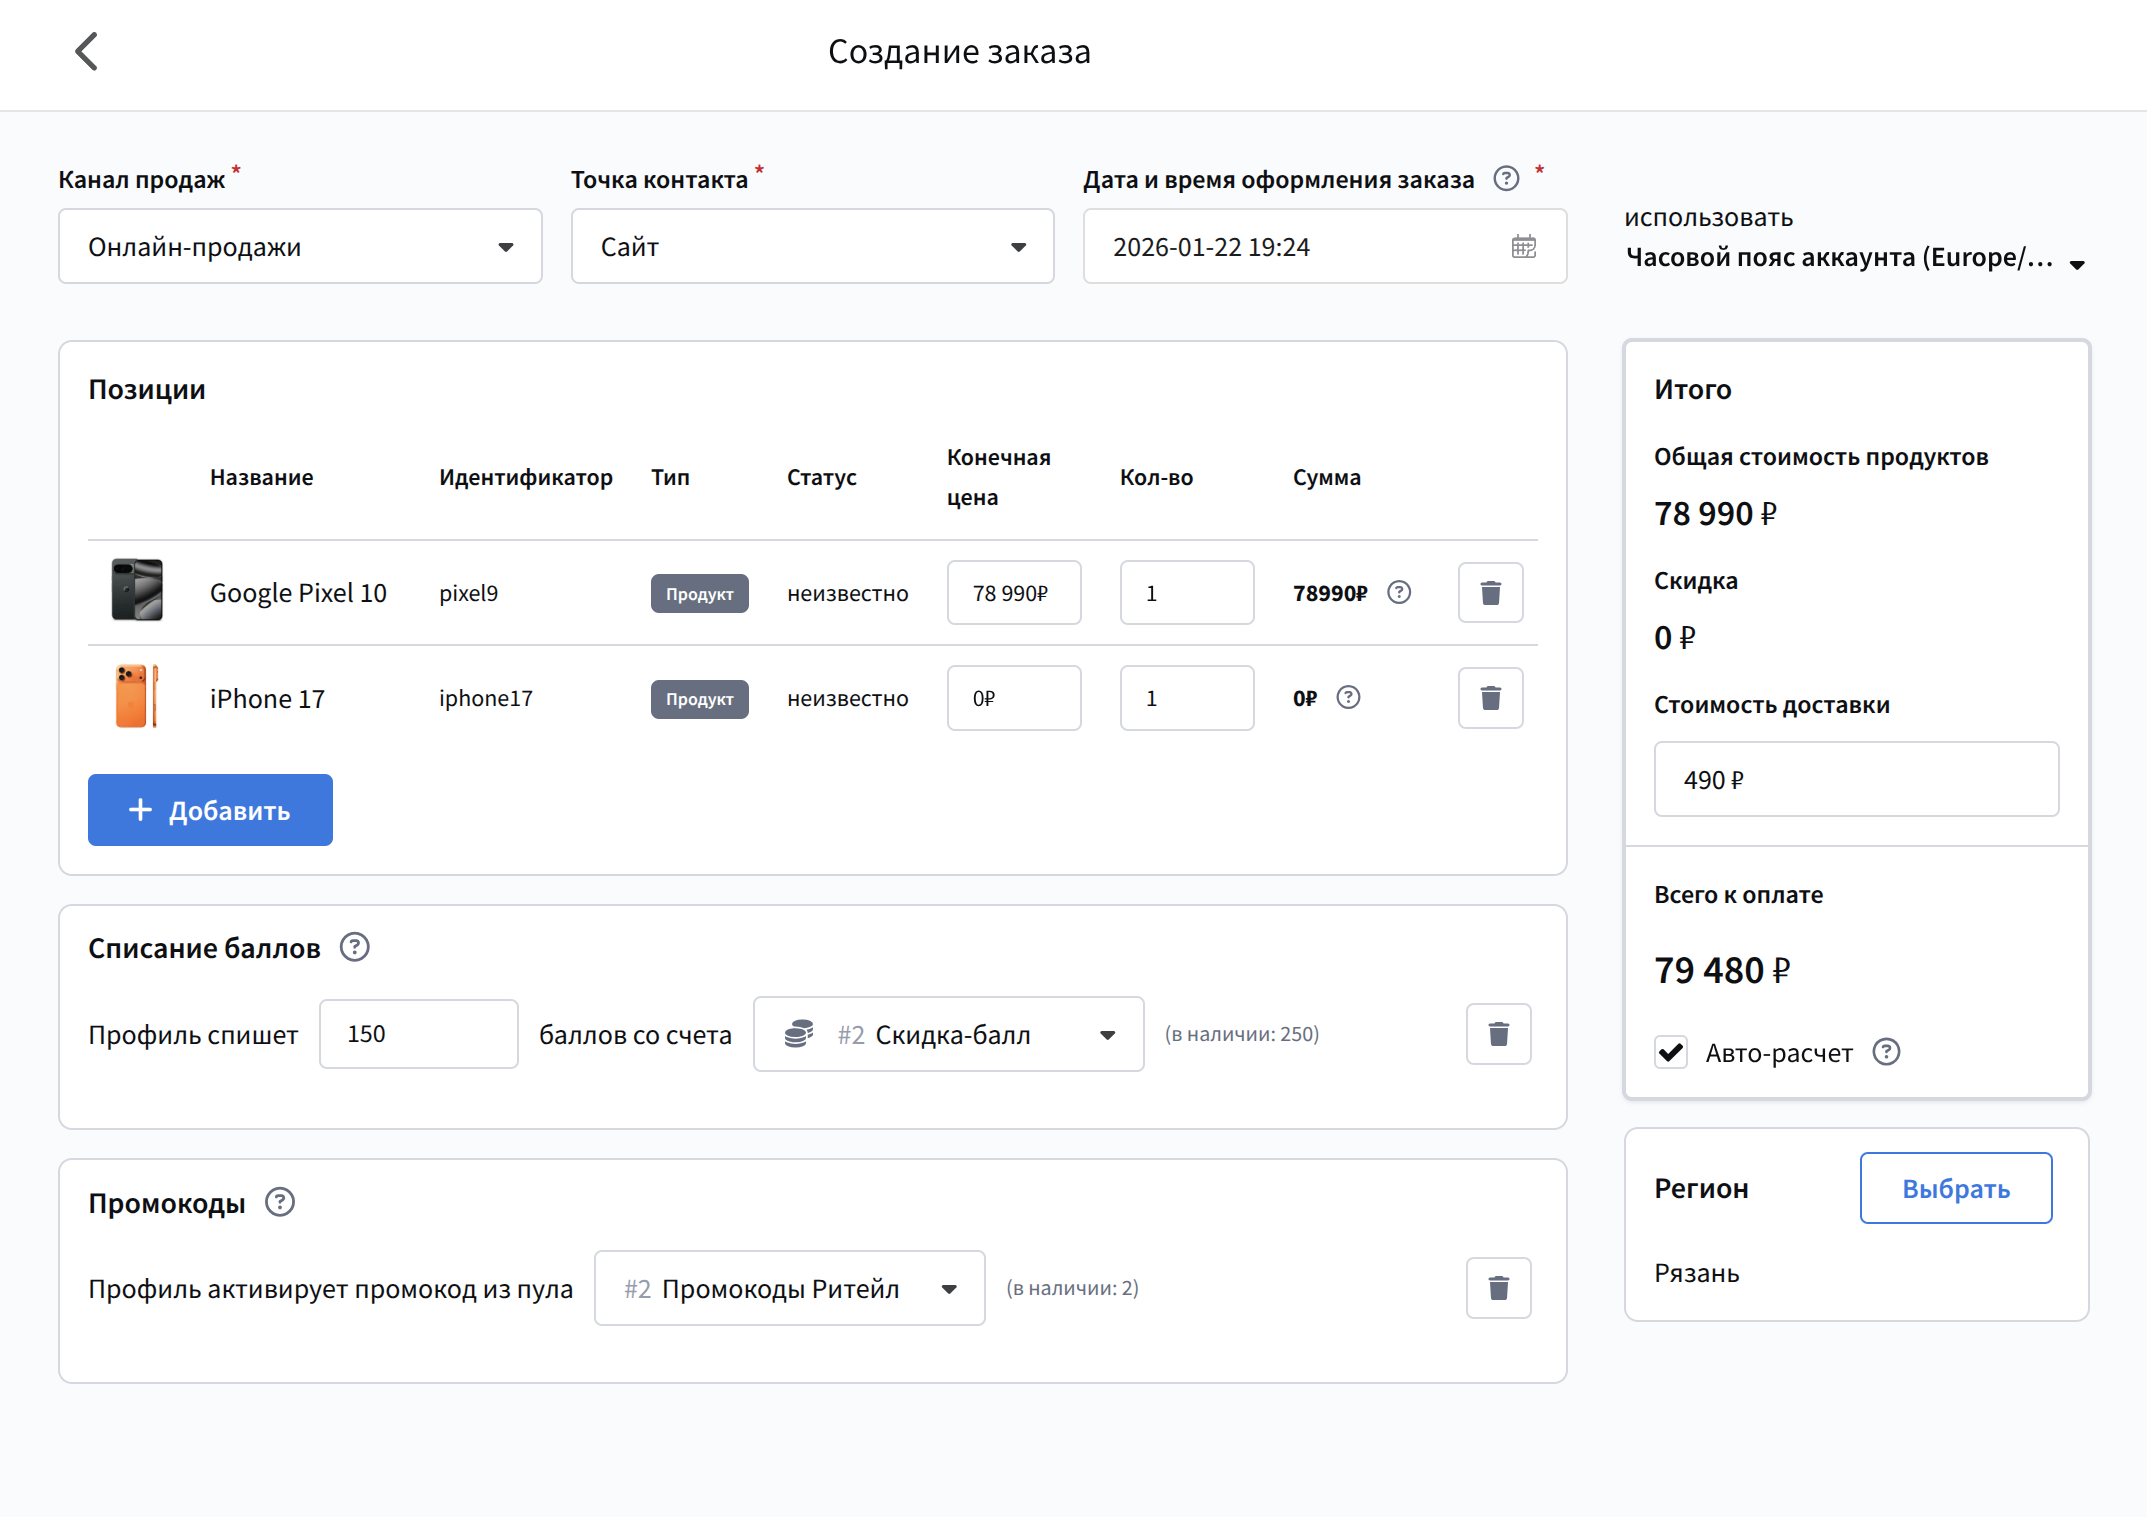
Task: Click the back arrow icon
Action: pos(87,52)
